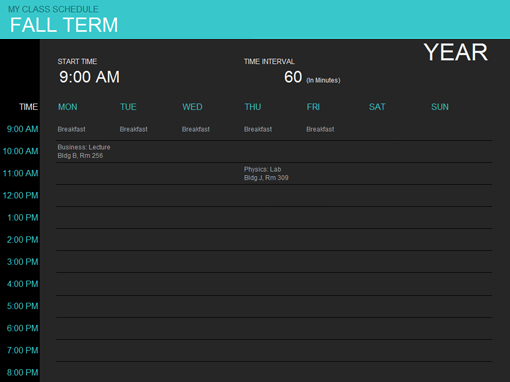Select the FALL TERM title text
The width and height of the screenshot is (510, 382).
64,25
